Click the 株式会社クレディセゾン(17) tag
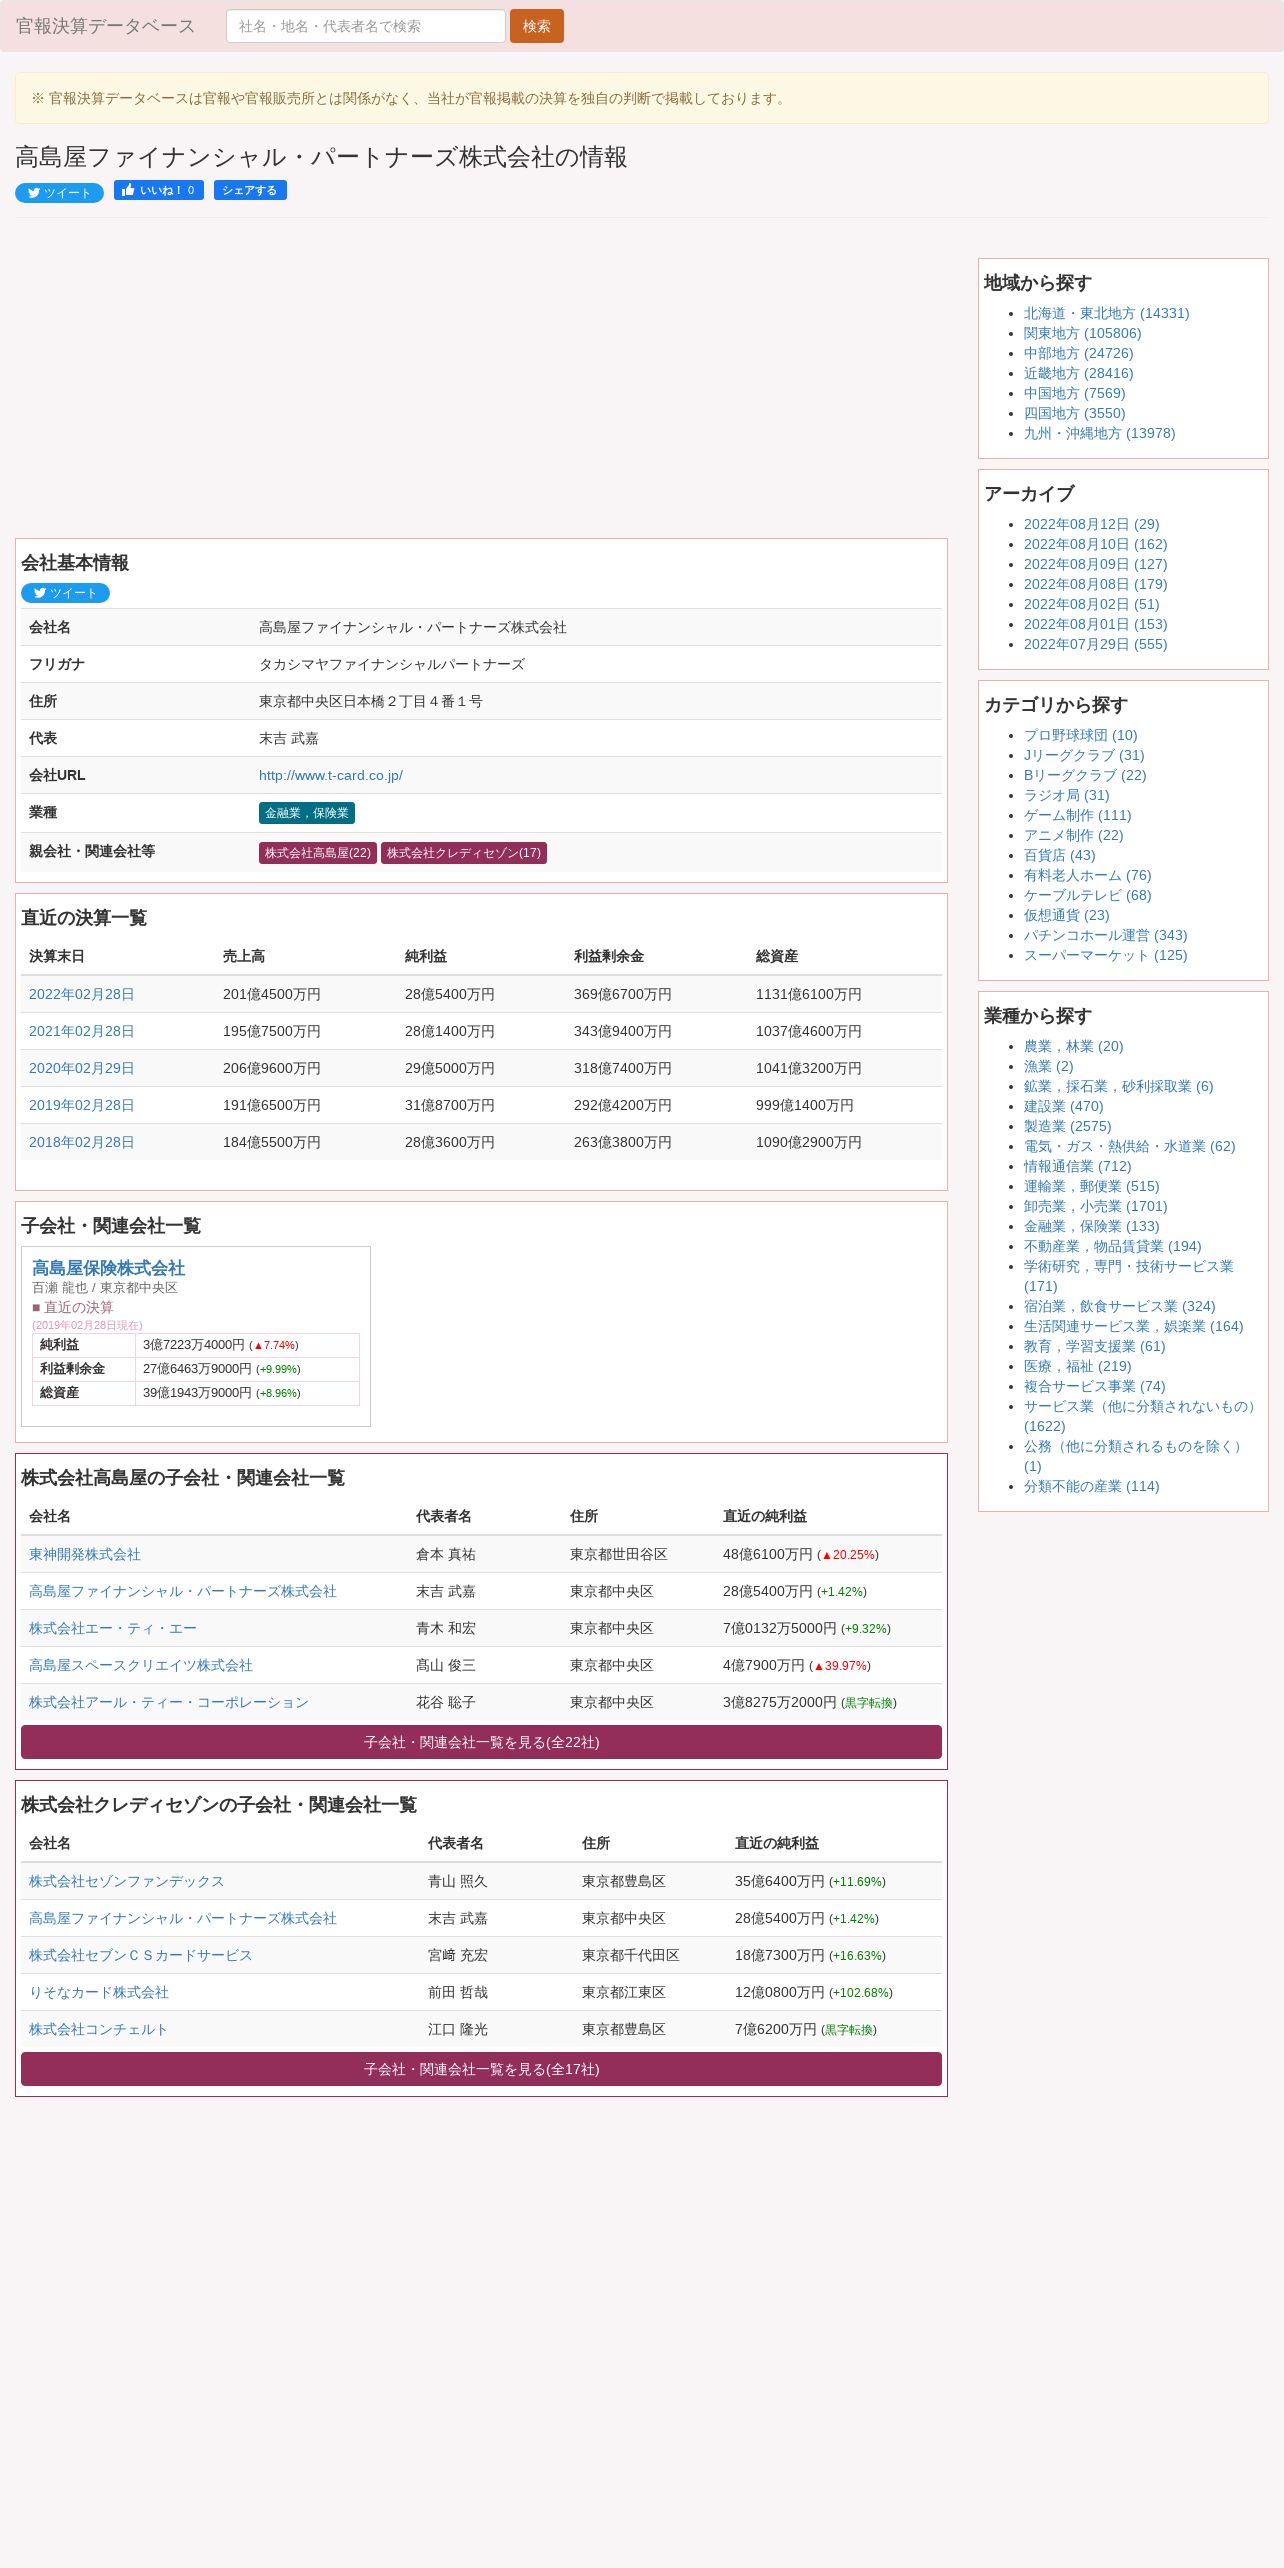1284x2568 pixels. point(464,853)
